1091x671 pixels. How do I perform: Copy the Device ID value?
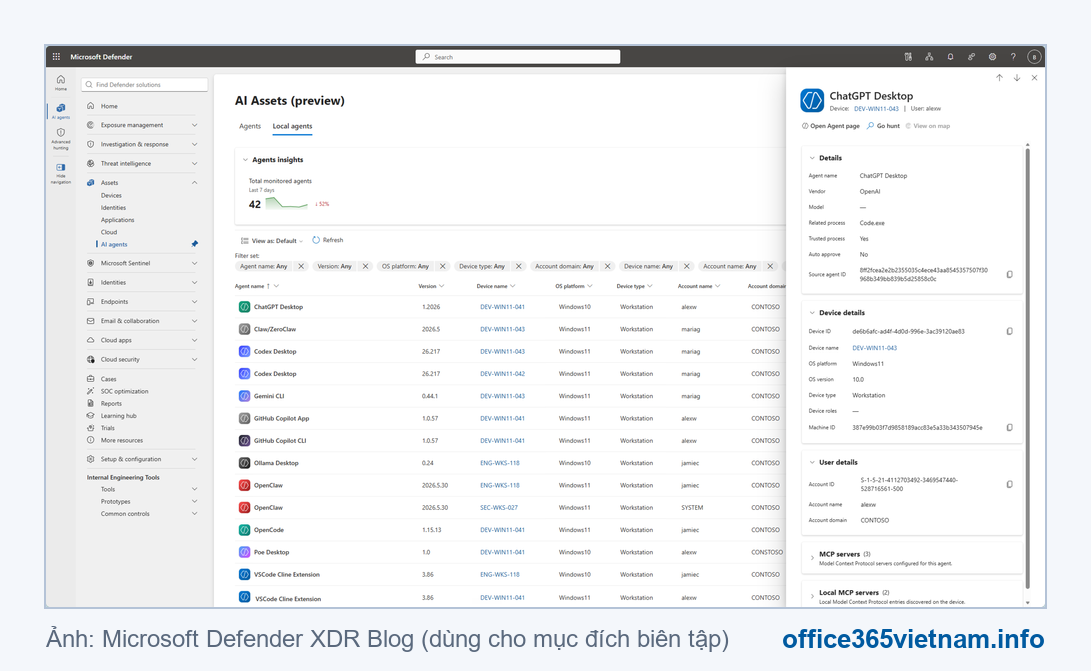[1010, 331]
